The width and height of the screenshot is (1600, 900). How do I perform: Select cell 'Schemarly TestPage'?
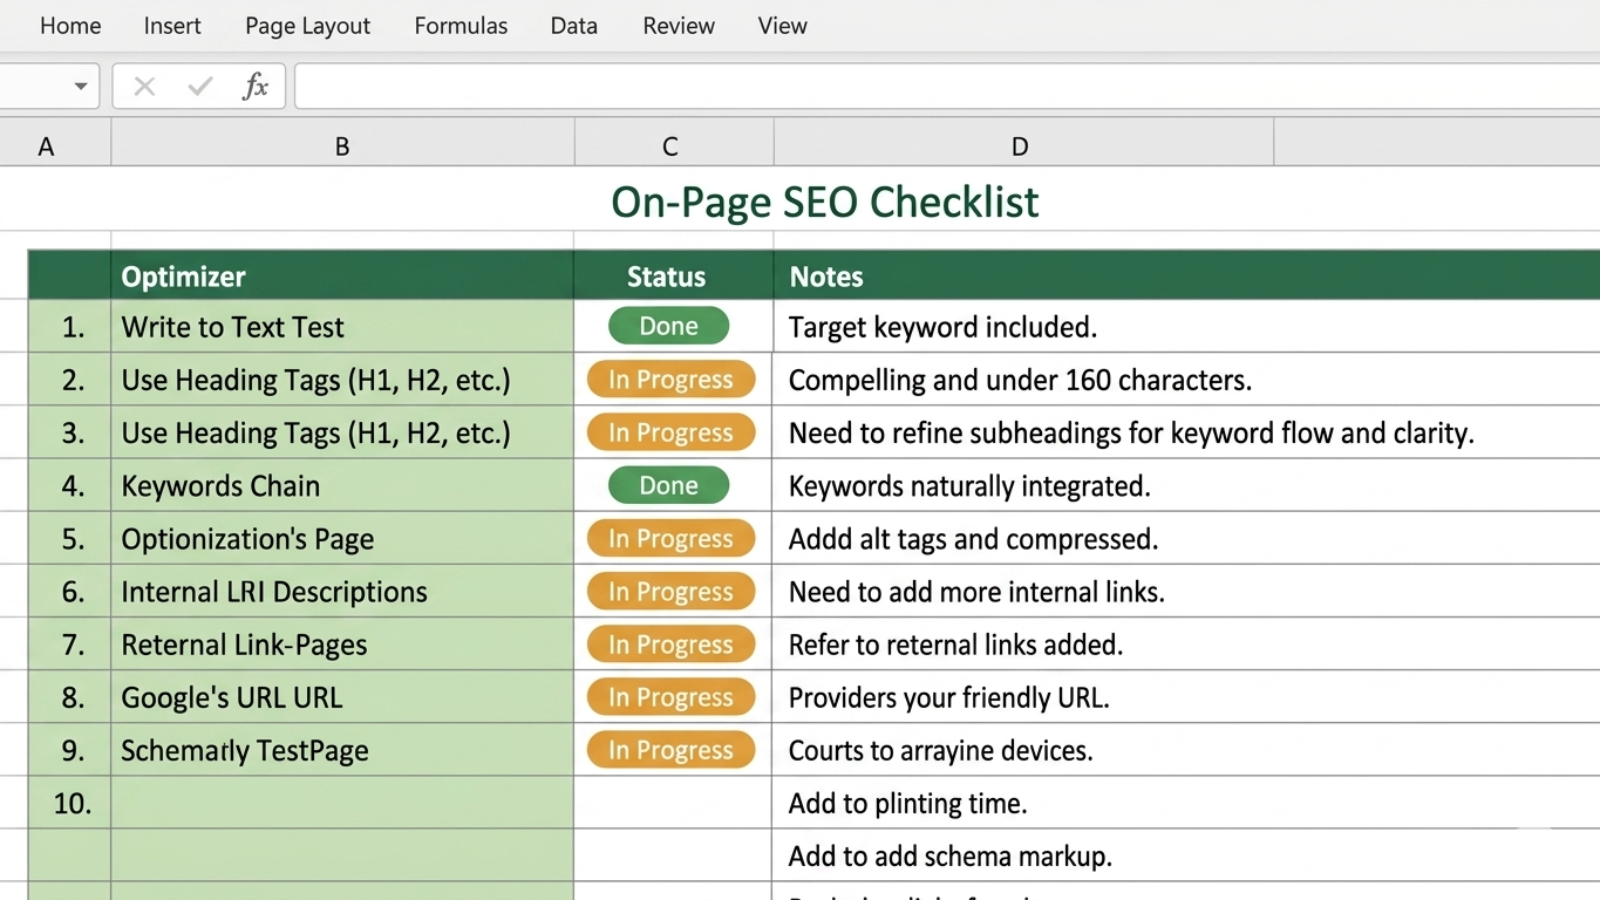coord(342,751)
